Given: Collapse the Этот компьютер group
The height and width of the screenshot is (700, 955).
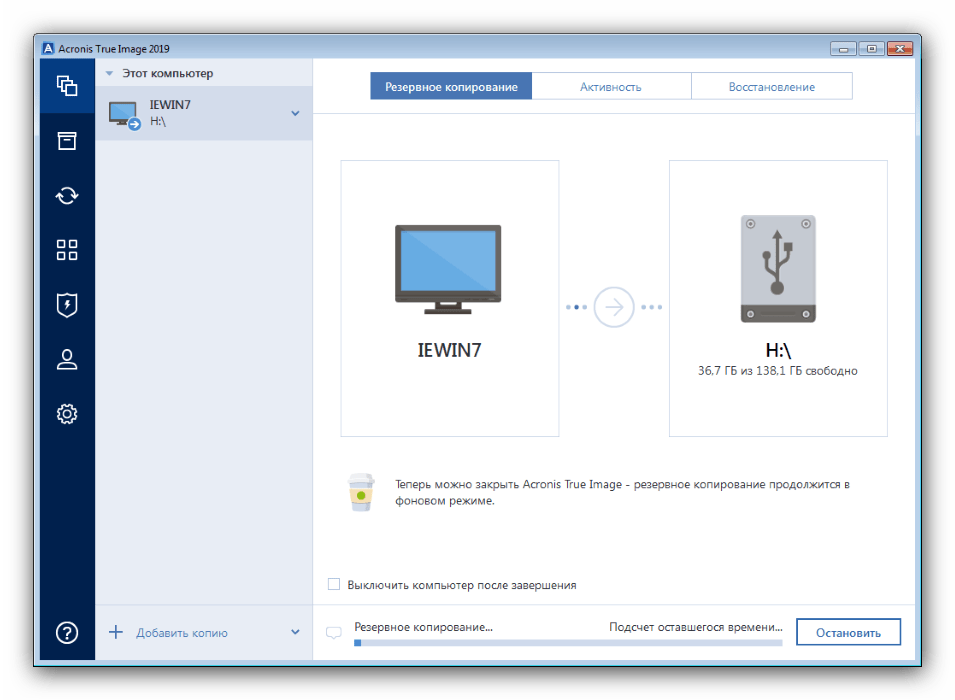Looking at the screenshot, I should pyautogui.click(x=110, y=73).
